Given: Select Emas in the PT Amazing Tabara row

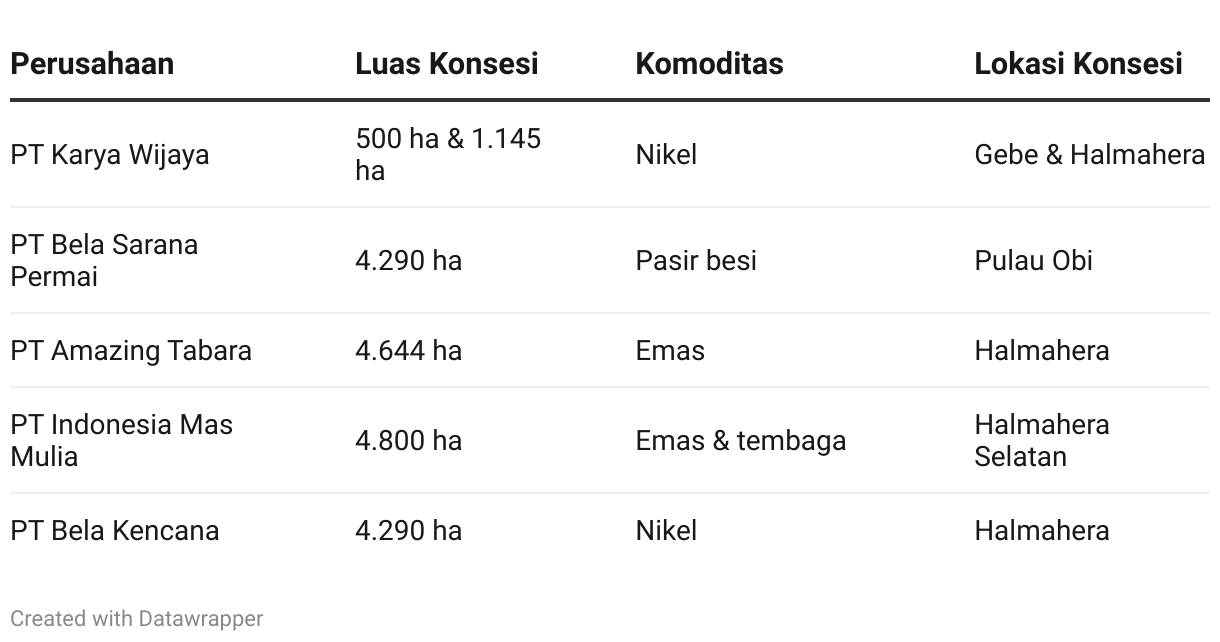Looking at the screenshot, I should click(670, 351).
